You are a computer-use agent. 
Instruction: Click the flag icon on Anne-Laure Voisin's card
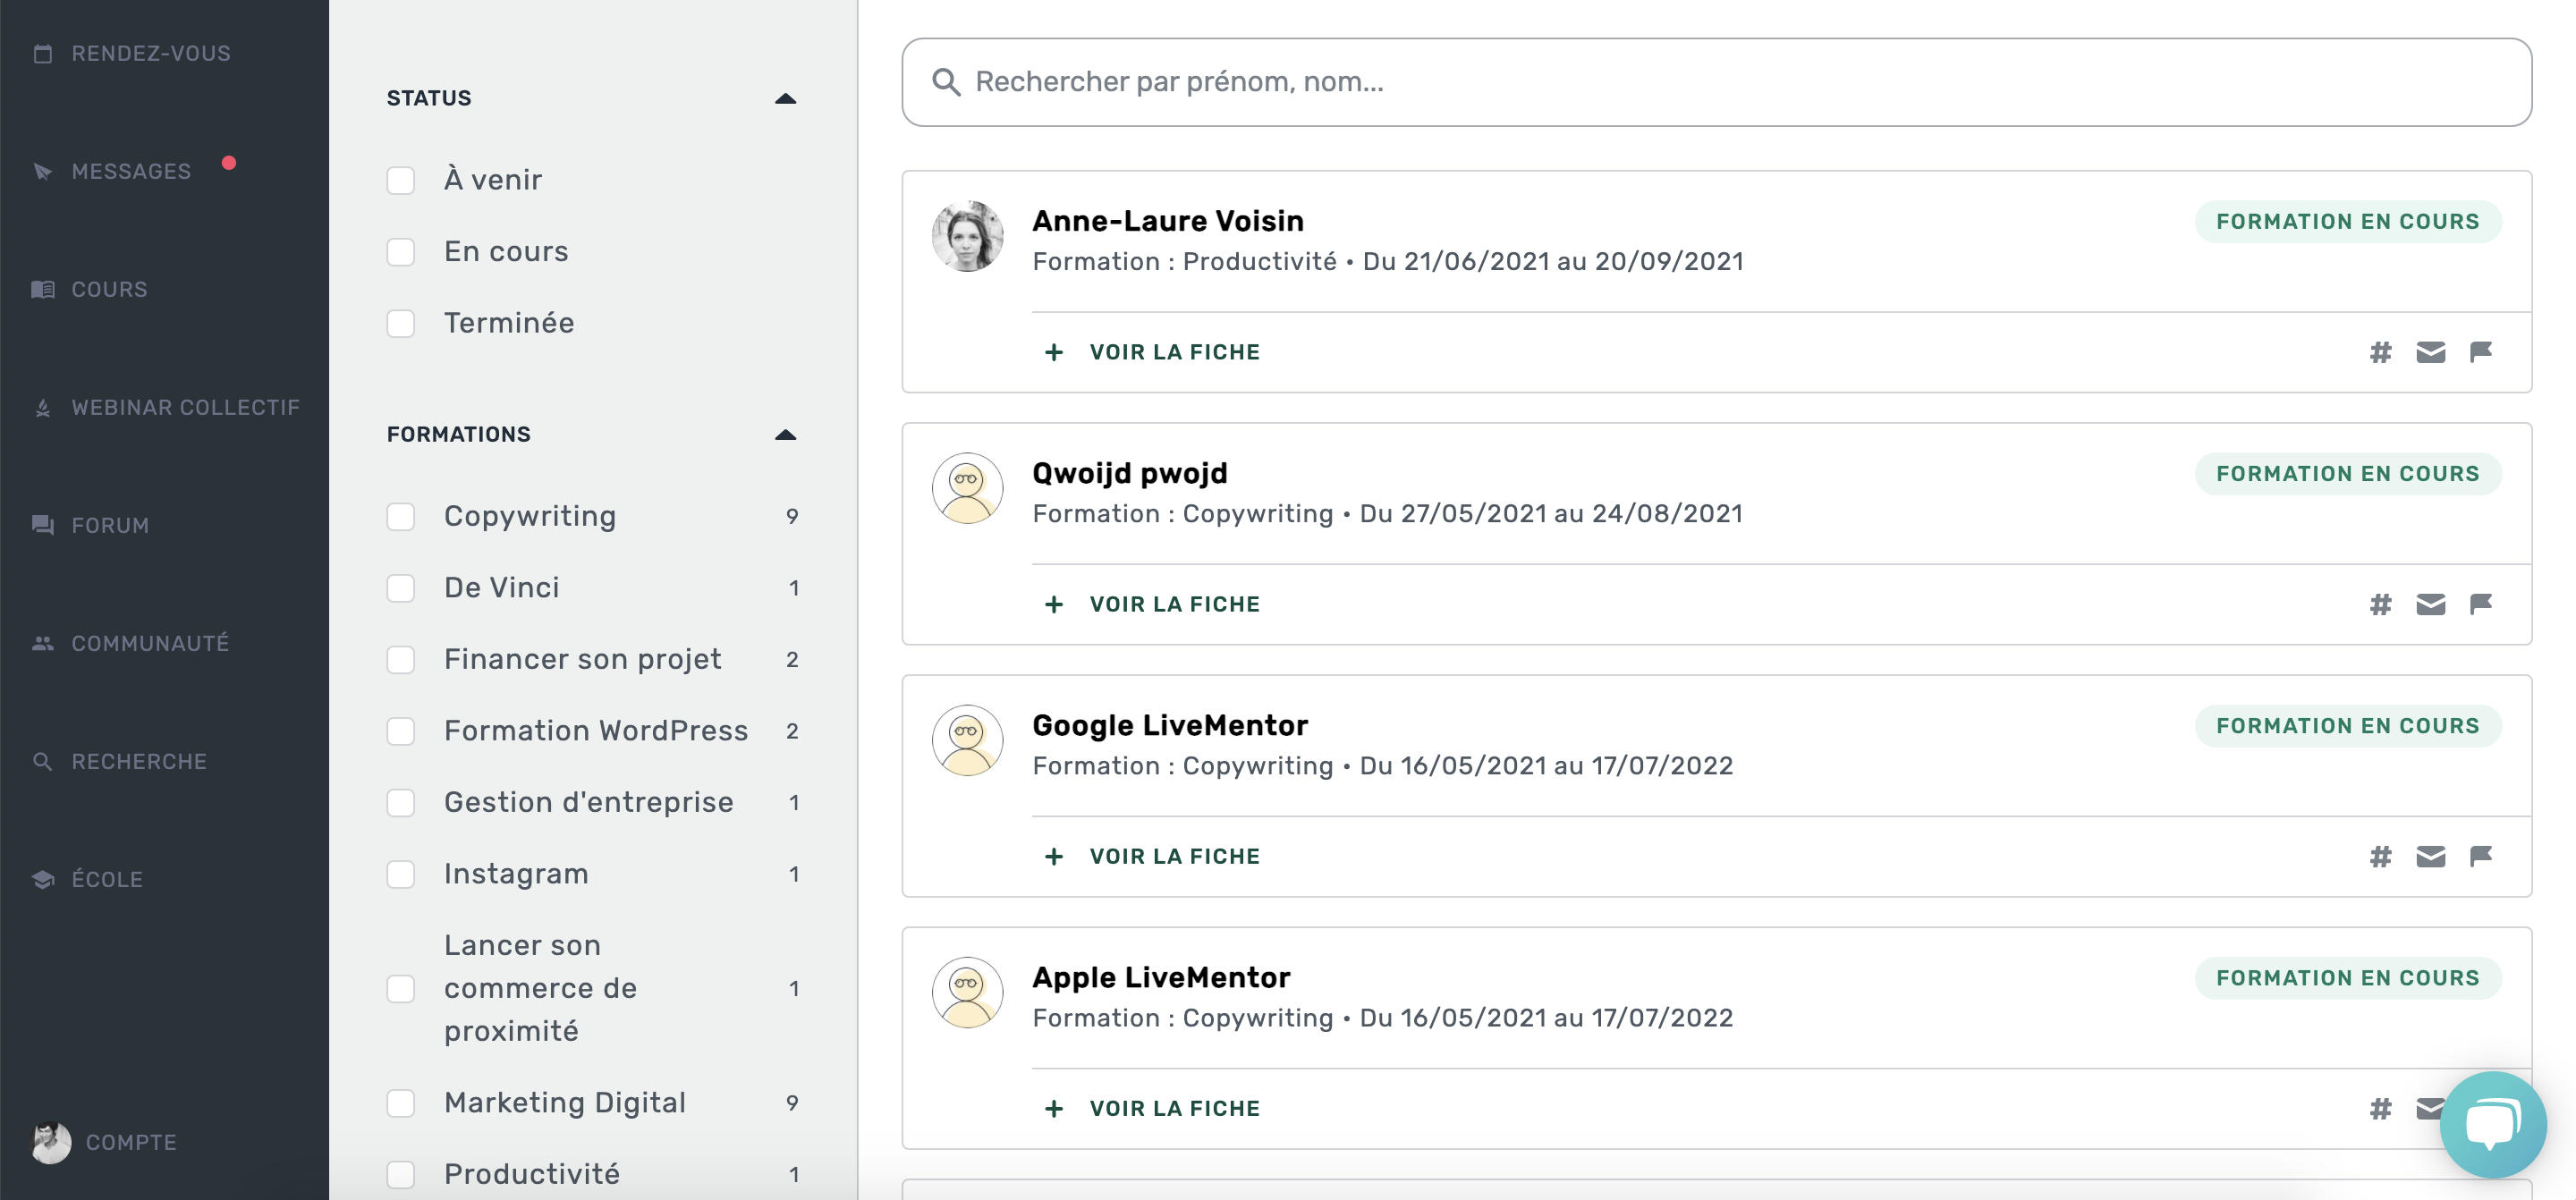[2480, 352]
